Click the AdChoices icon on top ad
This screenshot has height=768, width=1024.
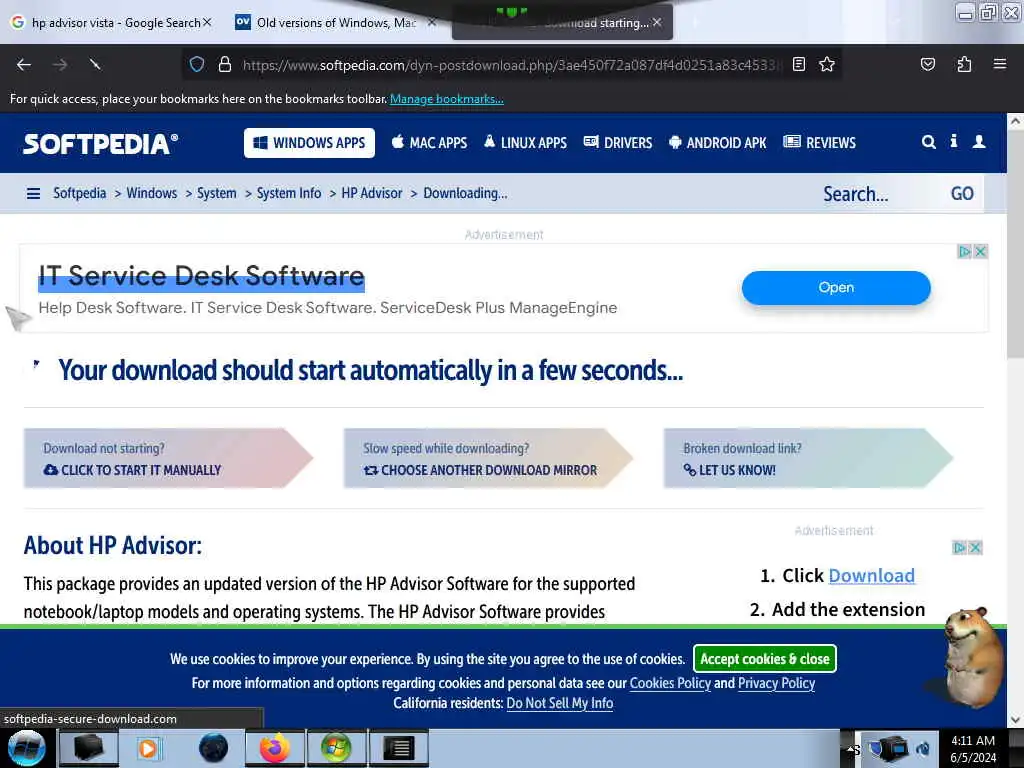point(964,251)
